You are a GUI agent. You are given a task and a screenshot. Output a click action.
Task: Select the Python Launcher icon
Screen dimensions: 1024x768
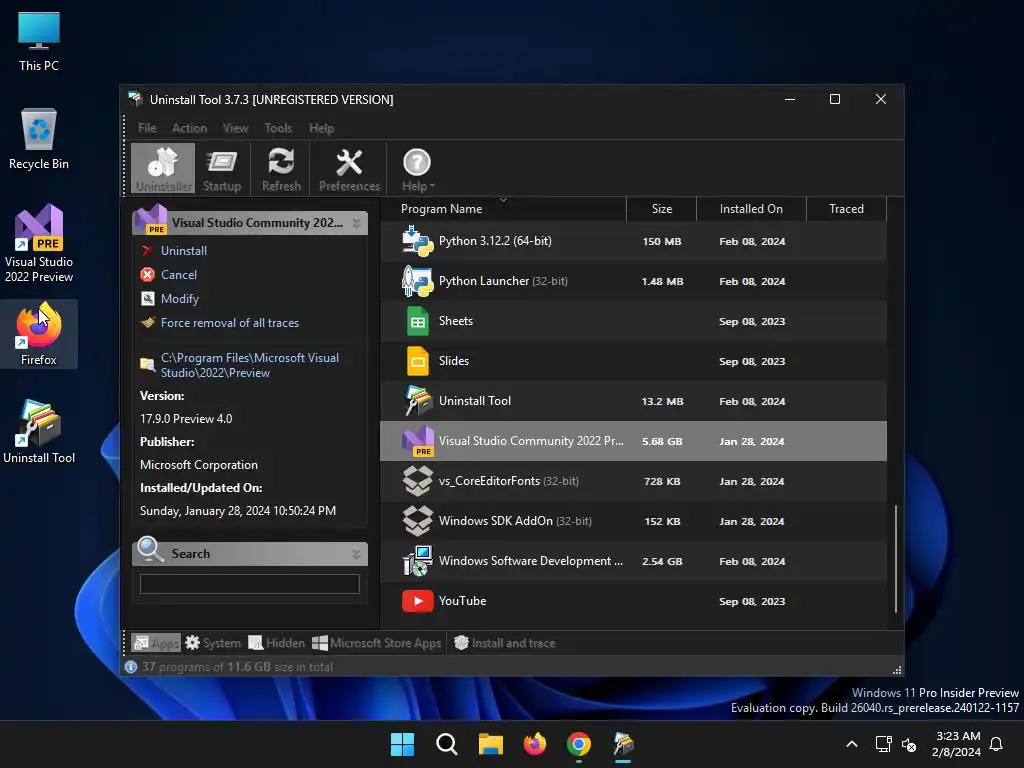coord(417,281)
